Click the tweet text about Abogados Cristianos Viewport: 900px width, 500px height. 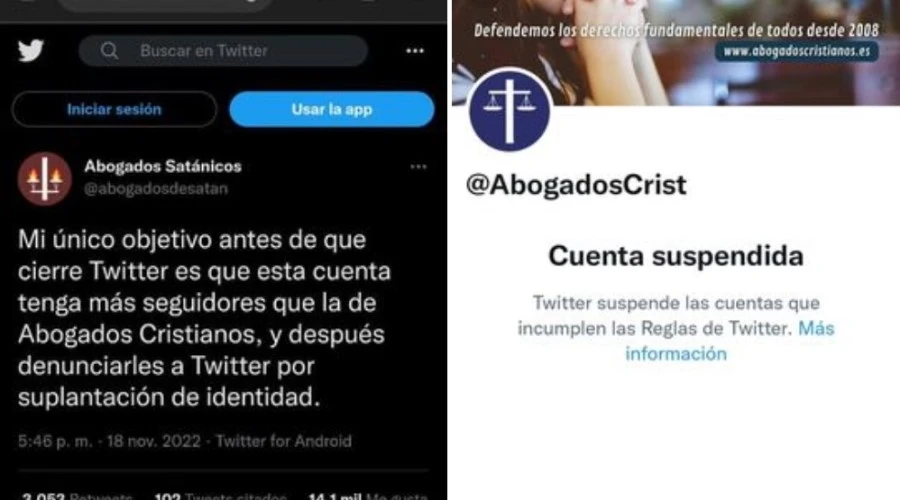(x=204, y=317)
